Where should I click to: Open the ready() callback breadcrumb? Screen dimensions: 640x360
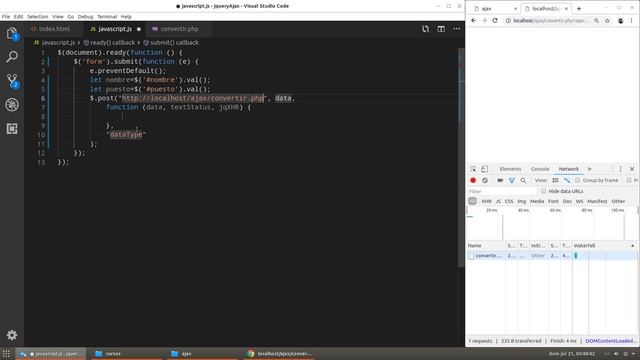pyautogui.click(x=109, y=42)
